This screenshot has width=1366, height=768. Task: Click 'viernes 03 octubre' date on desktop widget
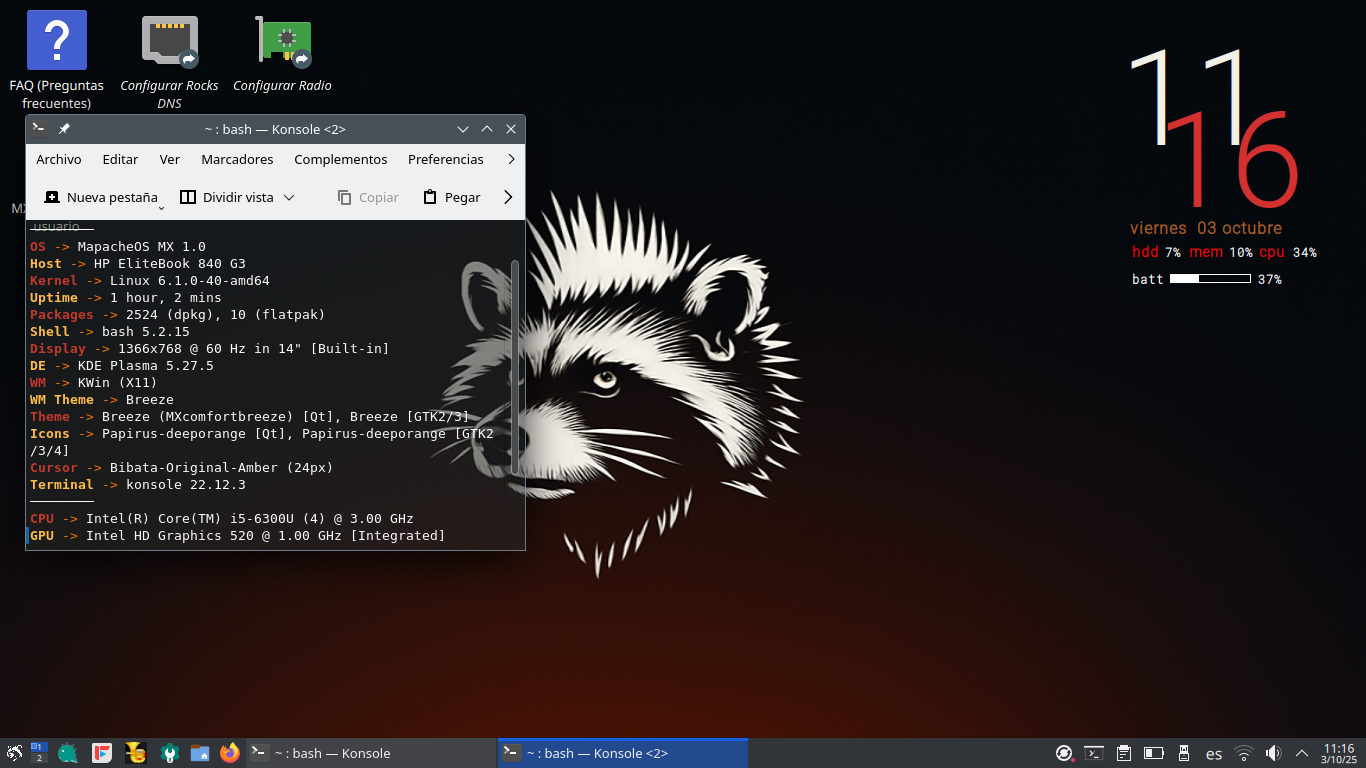[1206, 228]
